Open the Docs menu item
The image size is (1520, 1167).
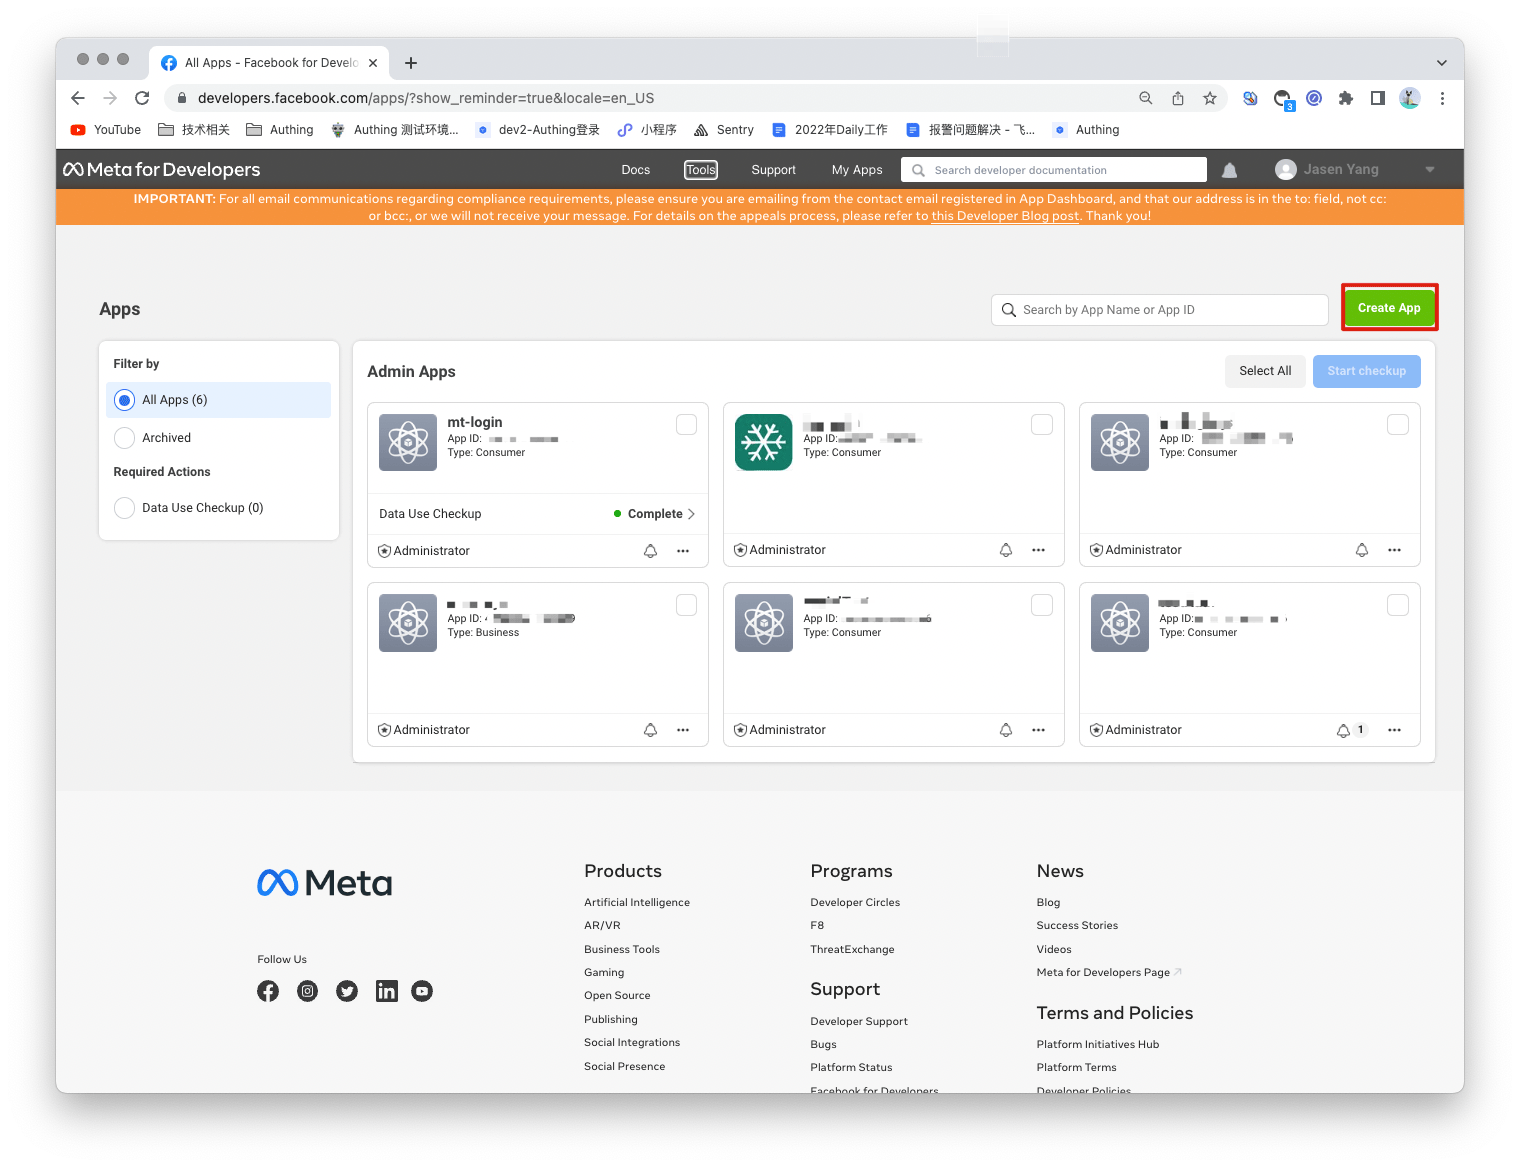pyautogui.click(x=635, y=170)
